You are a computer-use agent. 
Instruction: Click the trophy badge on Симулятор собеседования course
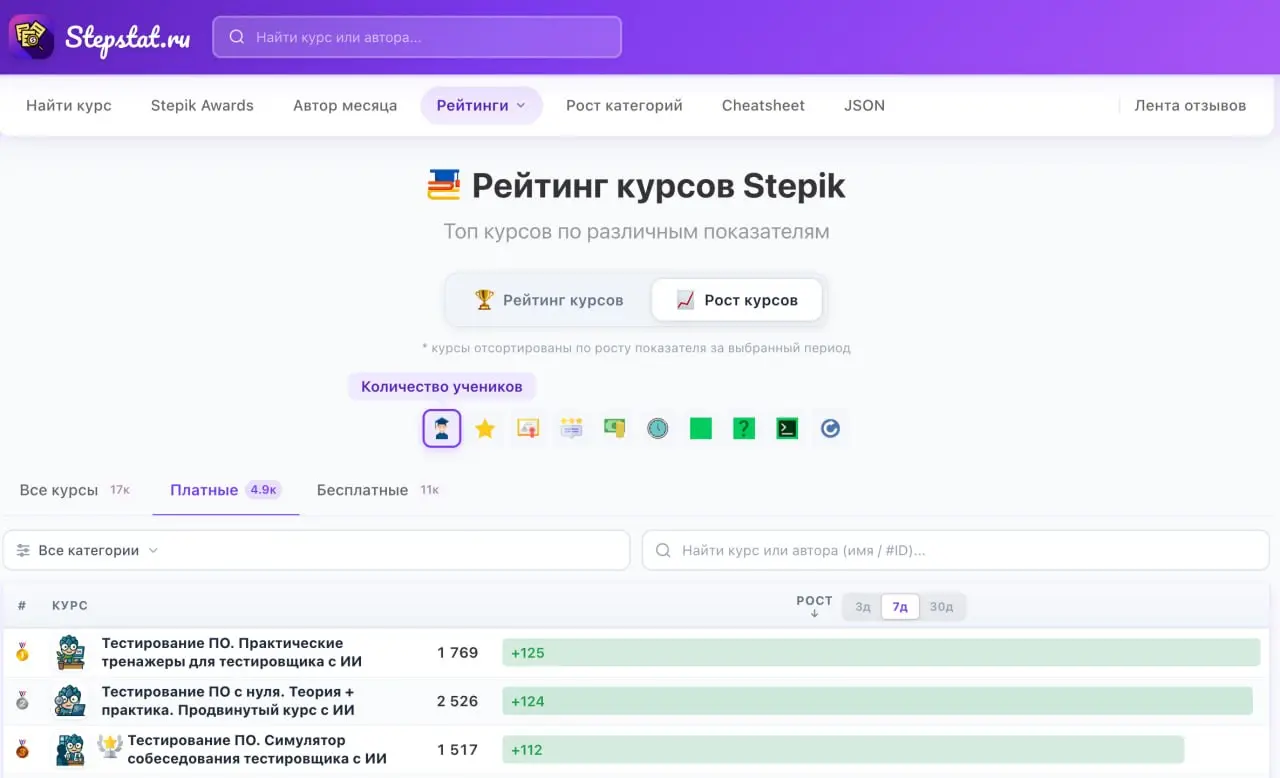pyautogui.click(x=110, y=744)
